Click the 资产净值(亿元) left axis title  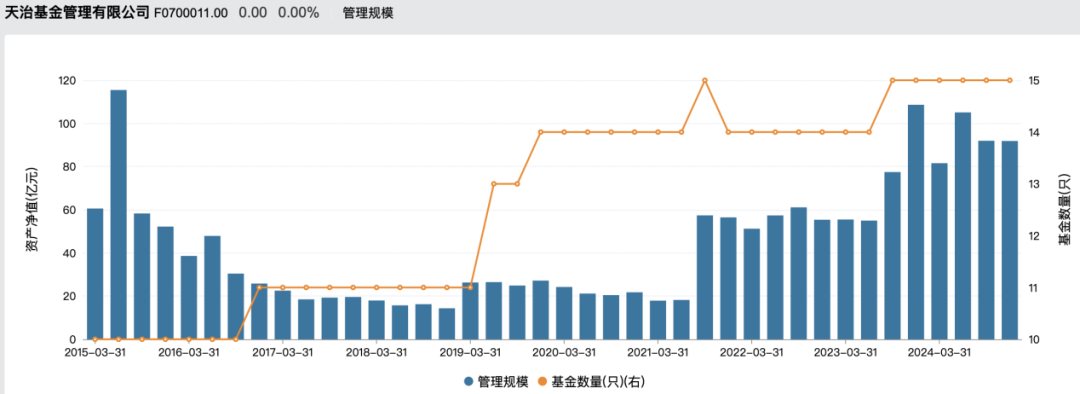click(31, 209)
